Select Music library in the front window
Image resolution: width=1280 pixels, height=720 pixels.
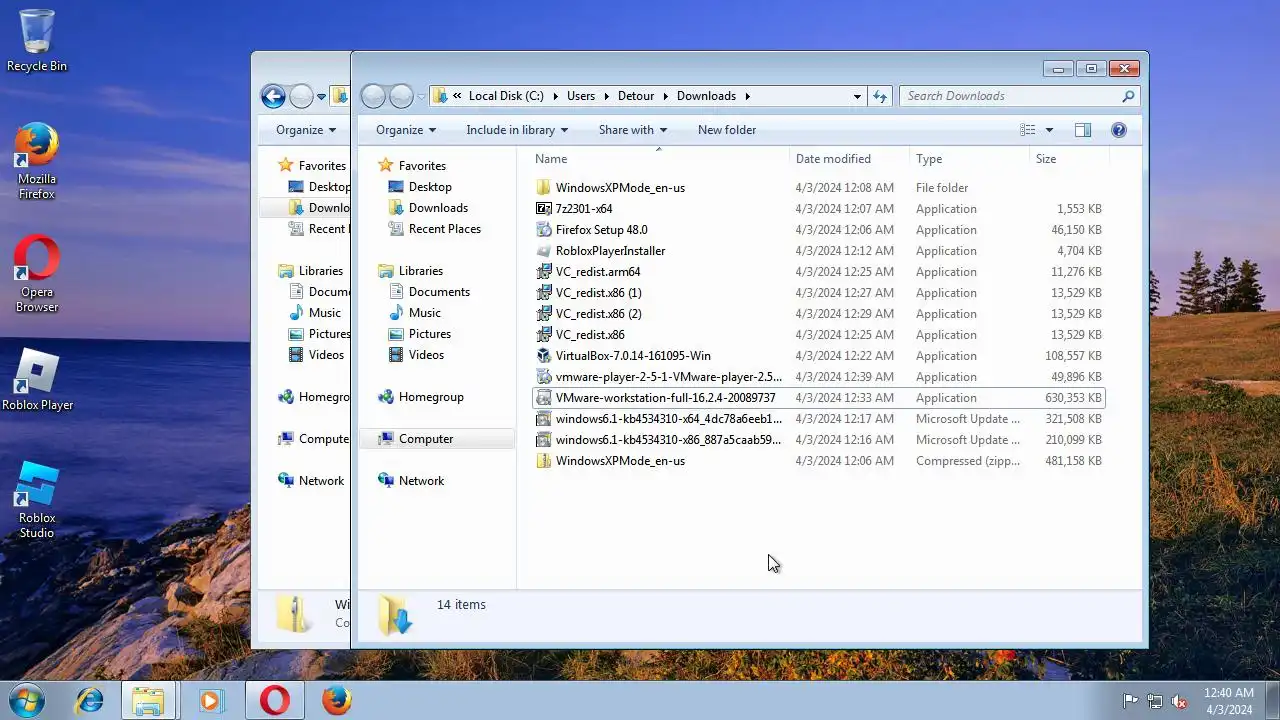point(424,313)
